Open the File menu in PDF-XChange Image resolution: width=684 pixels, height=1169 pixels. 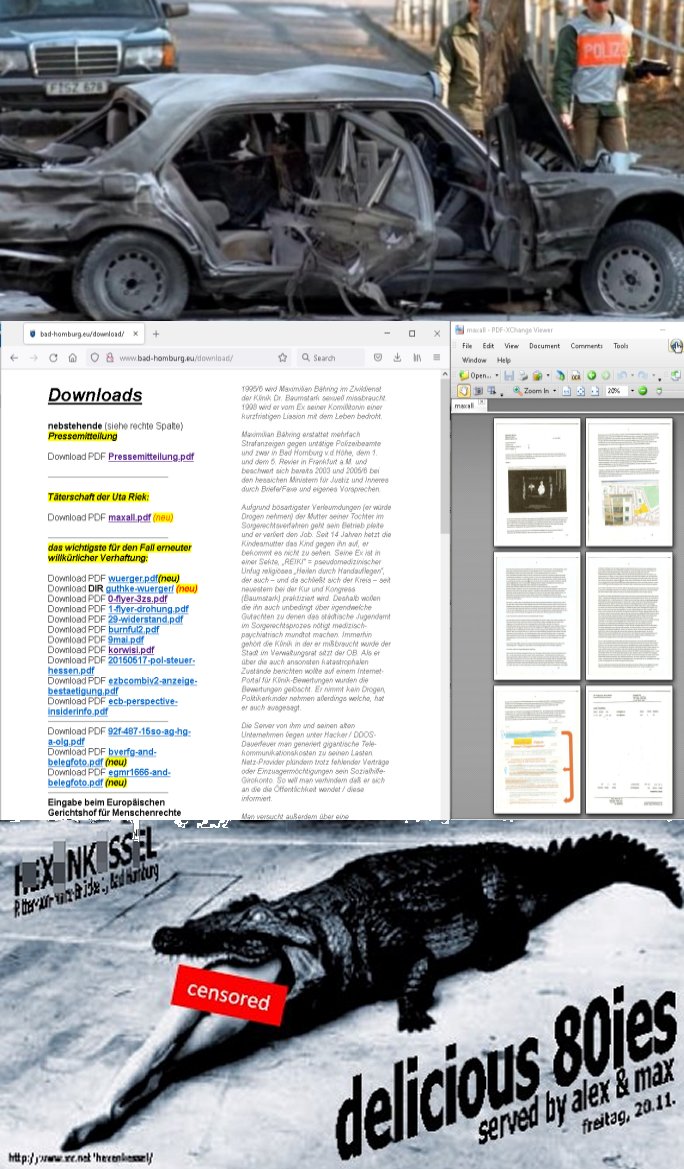(x=467, y=346)
